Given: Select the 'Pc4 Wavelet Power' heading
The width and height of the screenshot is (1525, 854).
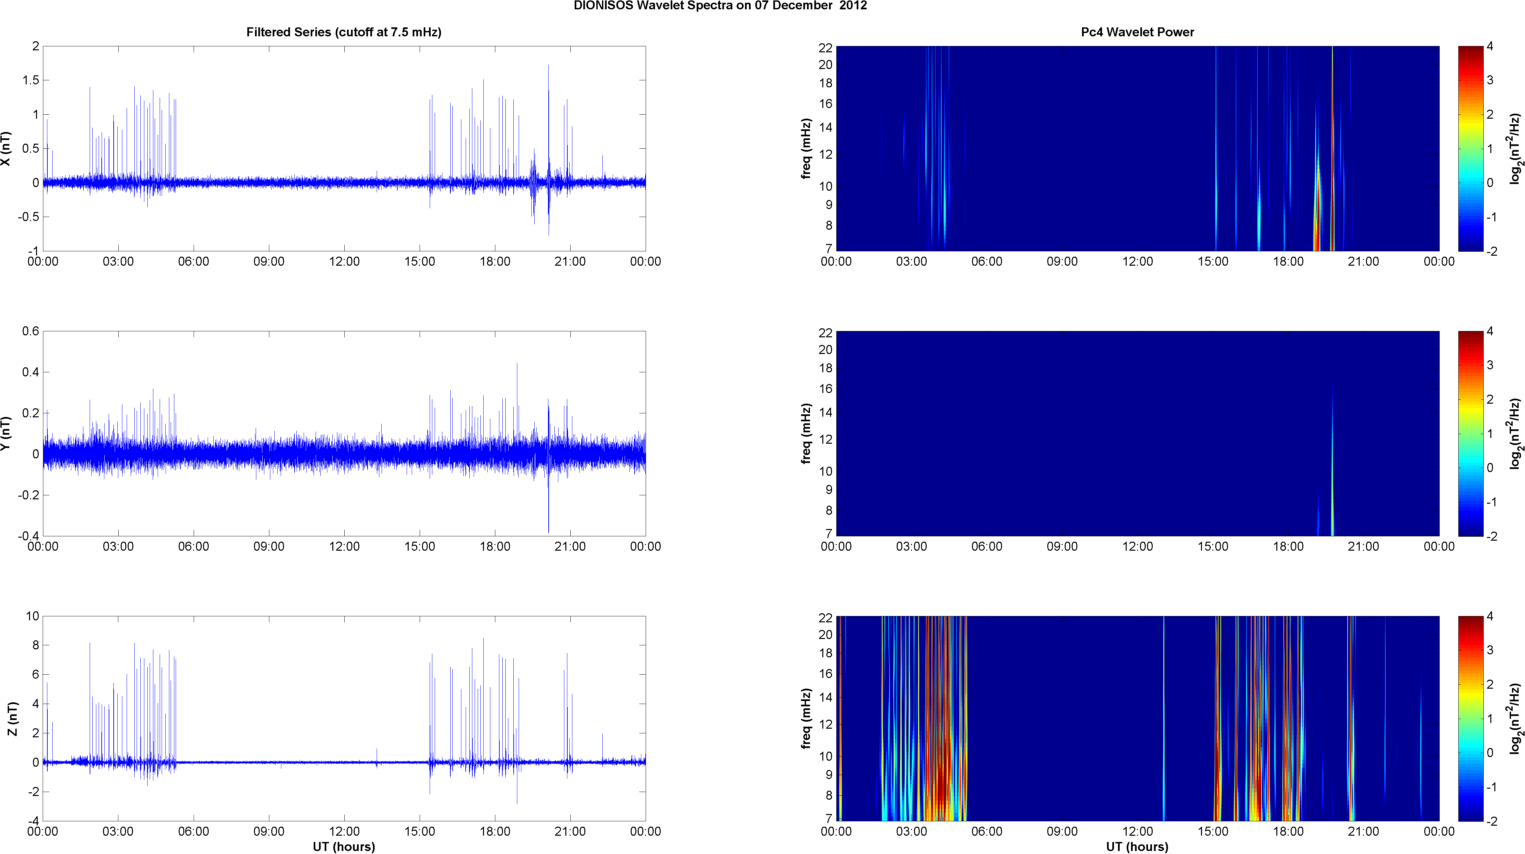Looking at the screenshot, I should coord(1137,32).
